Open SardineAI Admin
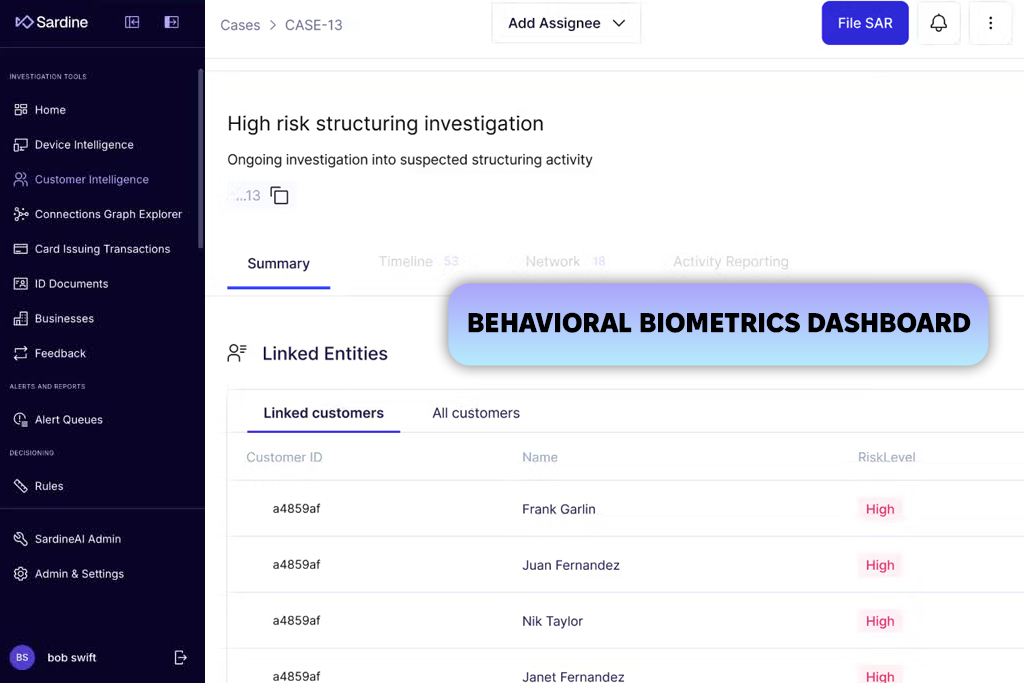The width and height of the screenshot is (1024, 683). click(x=78, y=539)
